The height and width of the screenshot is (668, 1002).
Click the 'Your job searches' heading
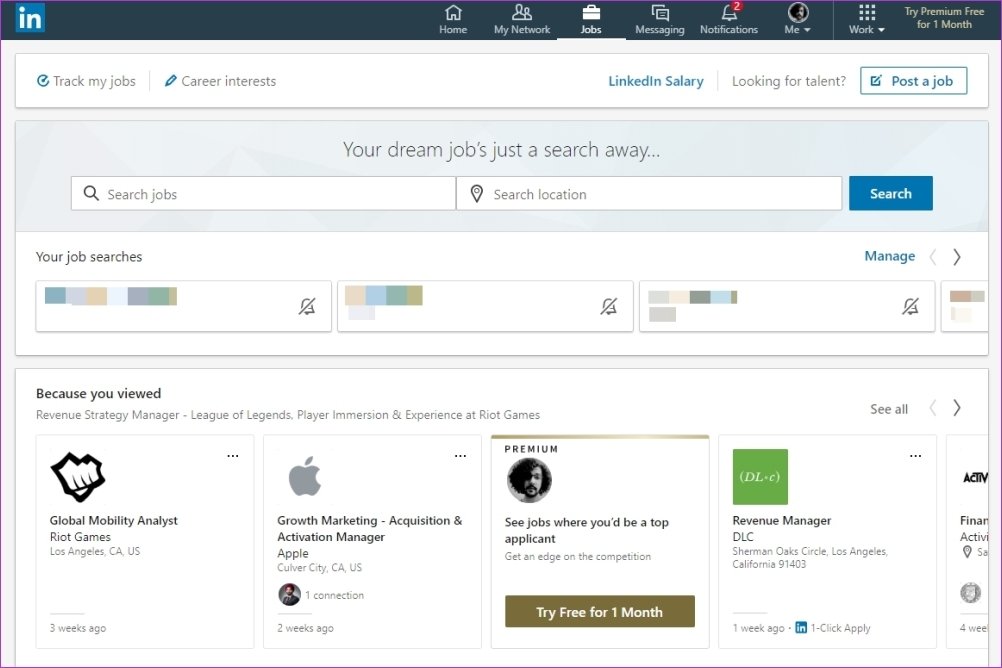click(x=89, y=256)
